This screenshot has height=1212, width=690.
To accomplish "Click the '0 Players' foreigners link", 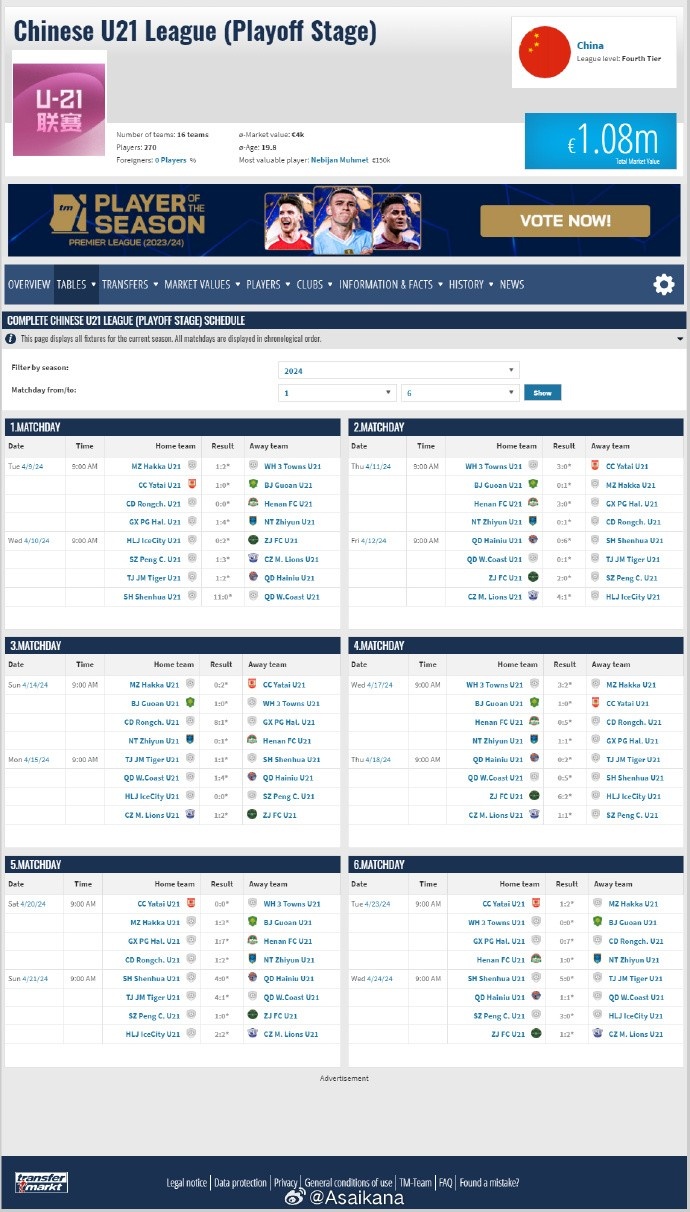I will [x=171, y=160].
